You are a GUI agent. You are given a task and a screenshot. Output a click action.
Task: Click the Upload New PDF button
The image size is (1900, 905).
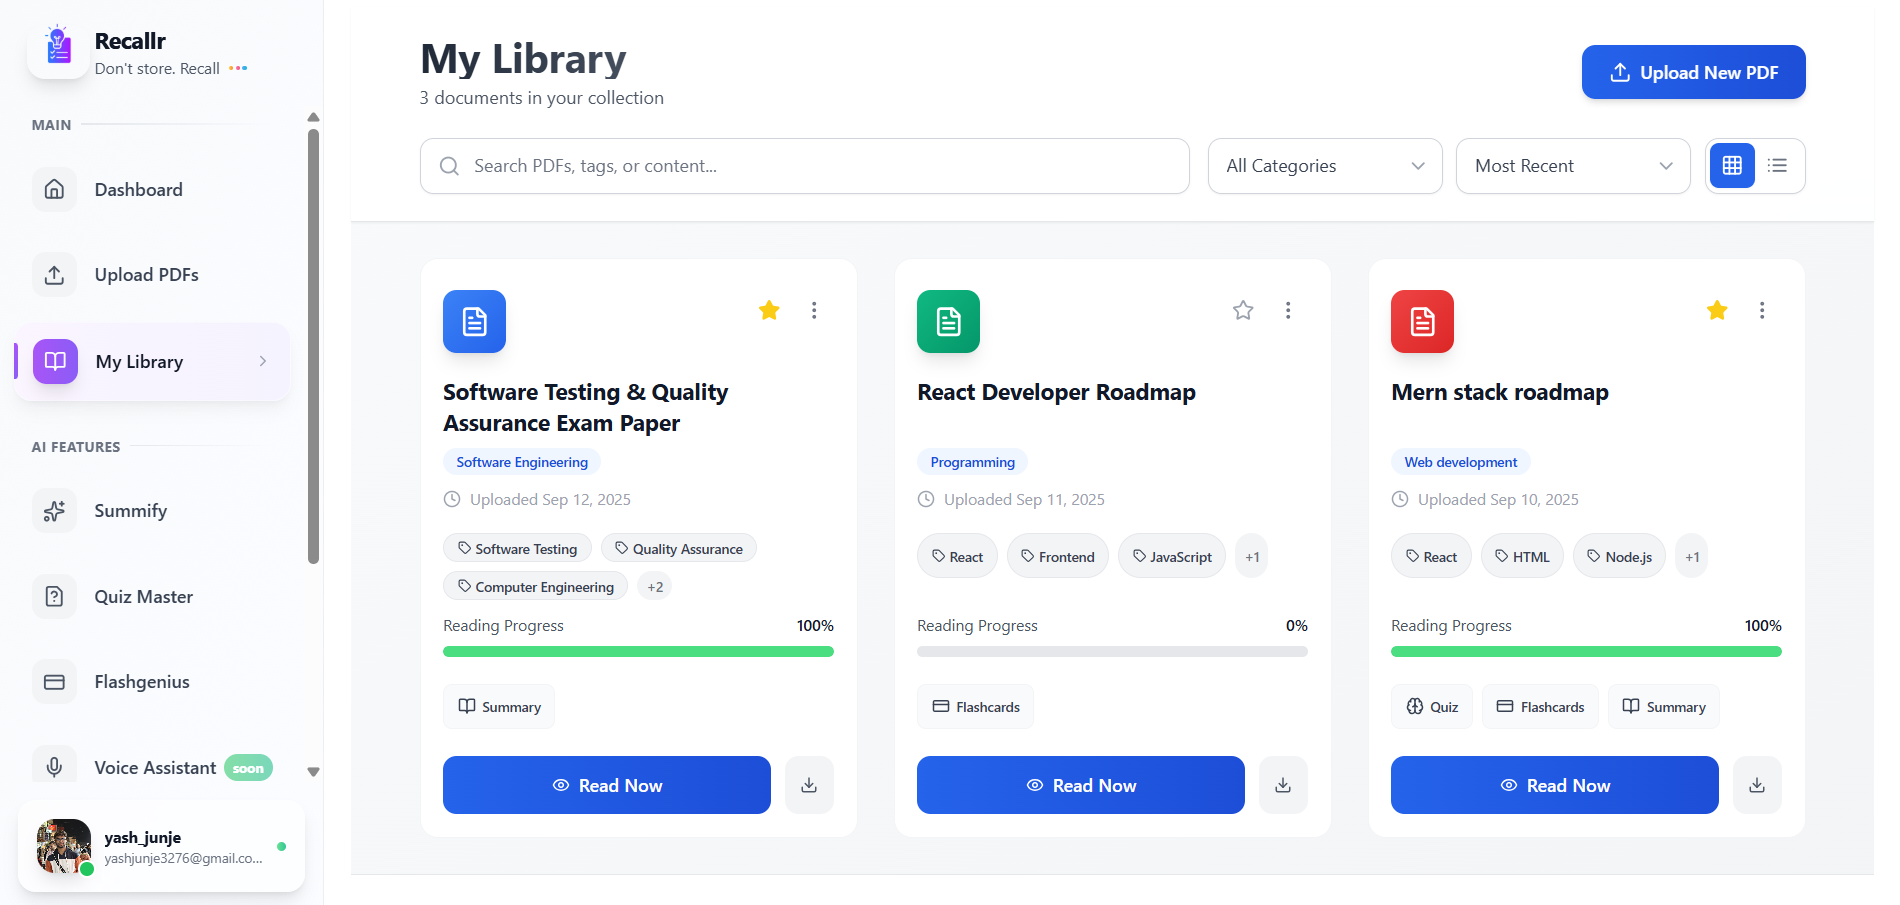coord(1693,72)
